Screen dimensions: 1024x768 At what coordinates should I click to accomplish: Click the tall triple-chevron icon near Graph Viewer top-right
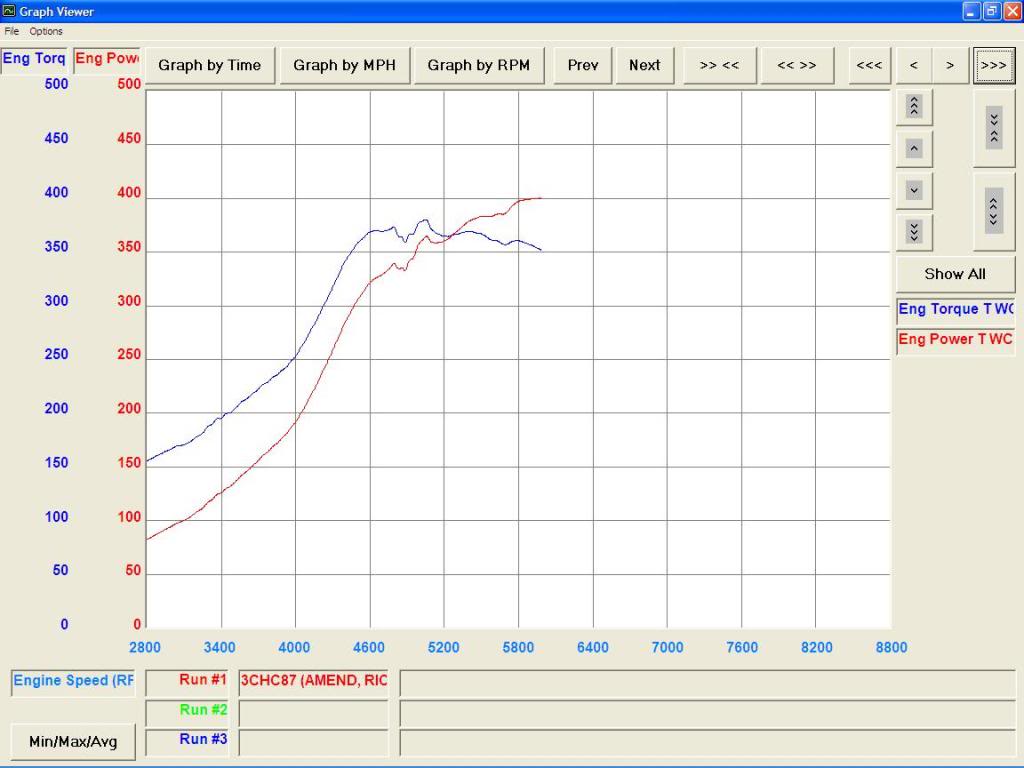[x=993, y=128]
